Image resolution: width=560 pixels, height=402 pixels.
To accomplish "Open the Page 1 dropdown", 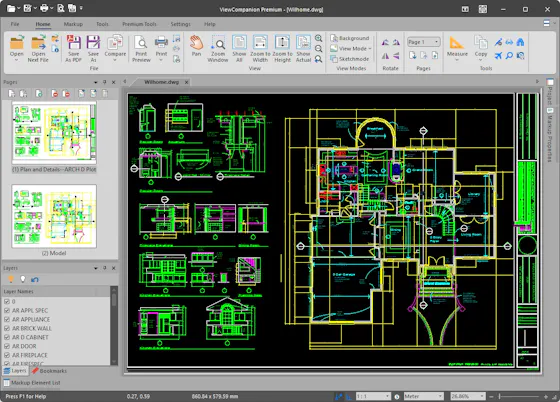I will (x=424, y=42).
